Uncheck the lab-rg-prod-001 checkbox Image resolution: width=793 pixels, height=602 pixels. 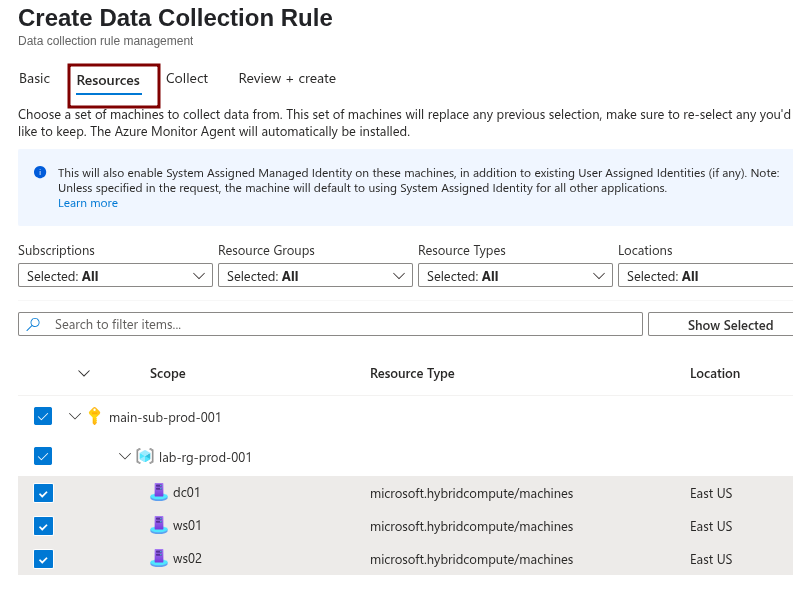click(43, 456)
